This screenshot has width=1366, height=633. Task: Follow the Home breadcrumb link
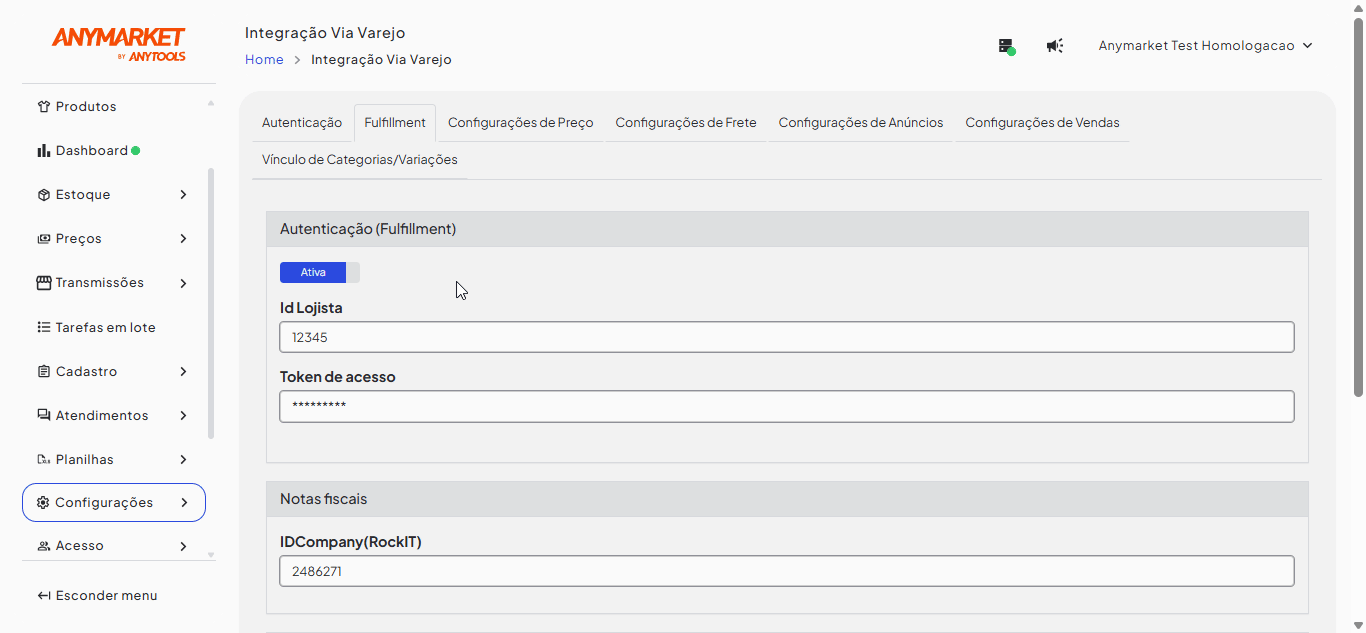(x=264, y=60)
